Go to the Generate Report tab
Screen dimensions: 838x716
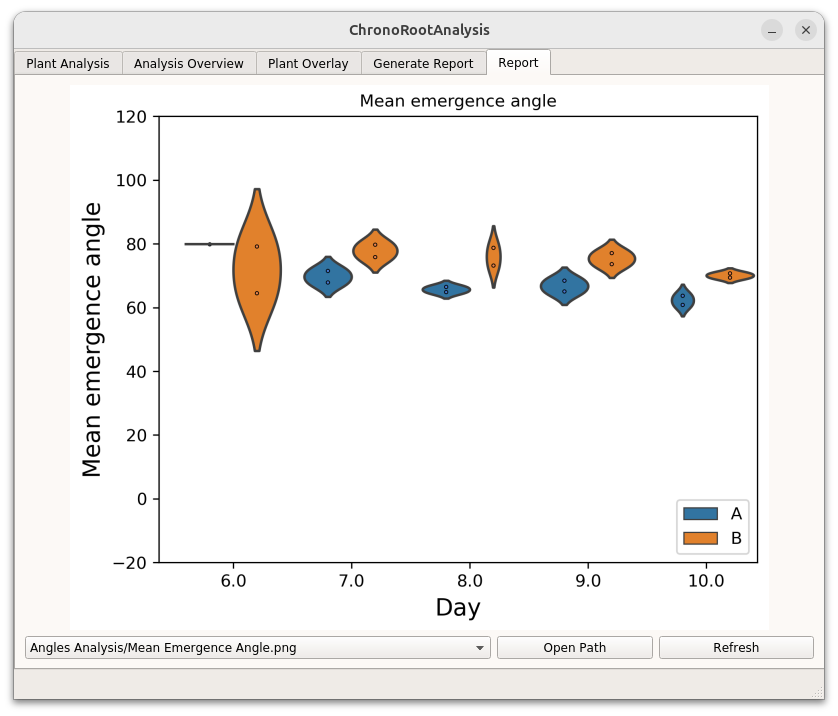coord(423,63)
